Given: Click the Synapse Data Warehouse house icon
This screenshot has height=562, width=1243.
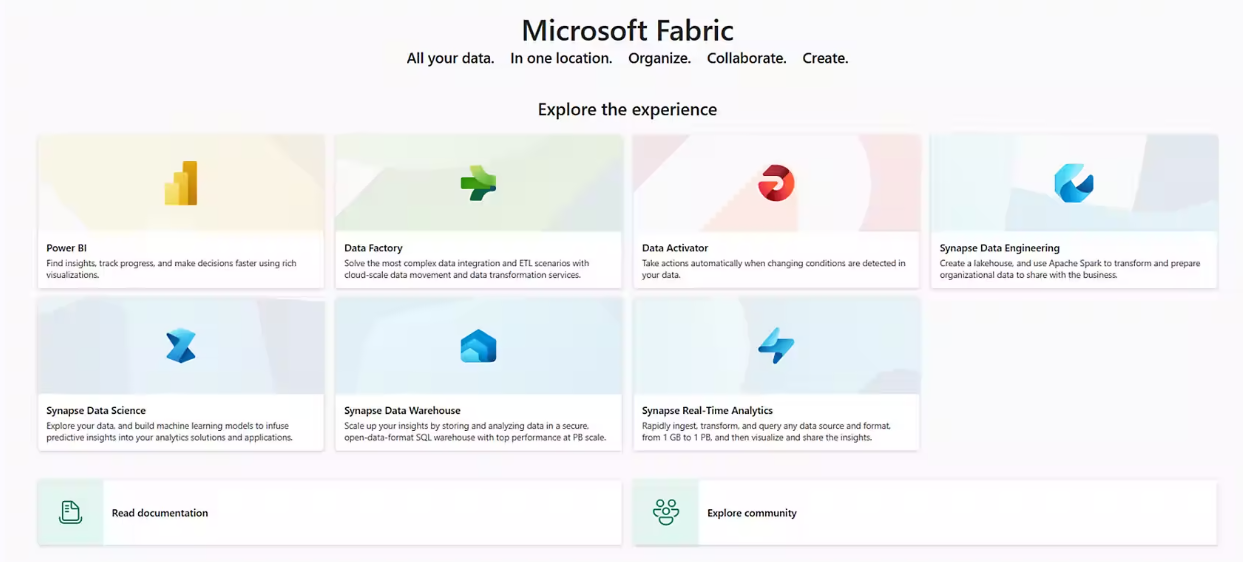Looking at the screenshot, I should (x=478, y=346).
